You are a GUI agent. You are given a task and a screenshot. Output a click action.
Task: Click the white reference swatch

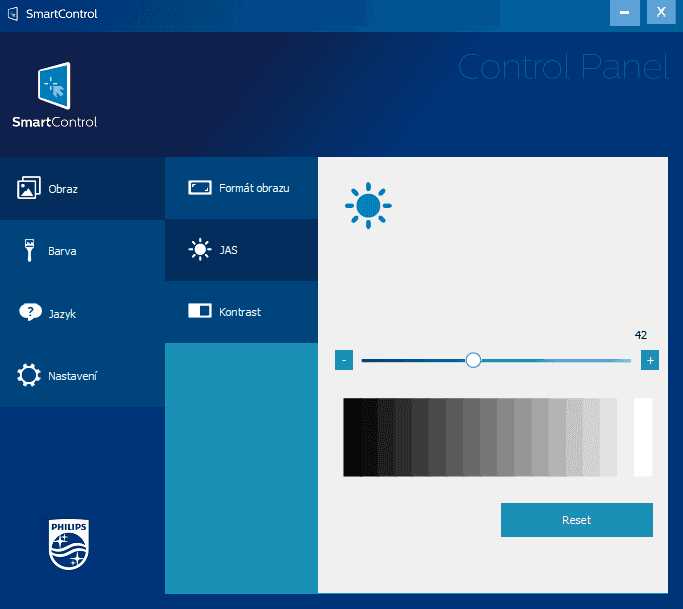pyautogui.click(x=643, y=437)
